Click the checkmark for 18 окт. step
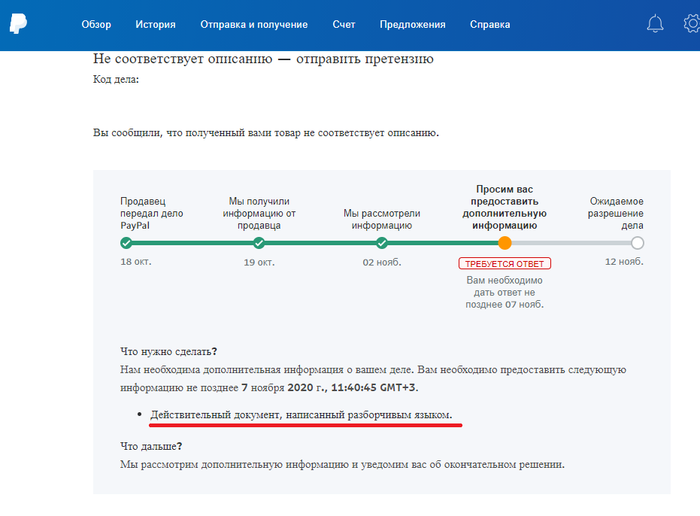The width and height of the screenshot is (700, 516). click(126, 243)
